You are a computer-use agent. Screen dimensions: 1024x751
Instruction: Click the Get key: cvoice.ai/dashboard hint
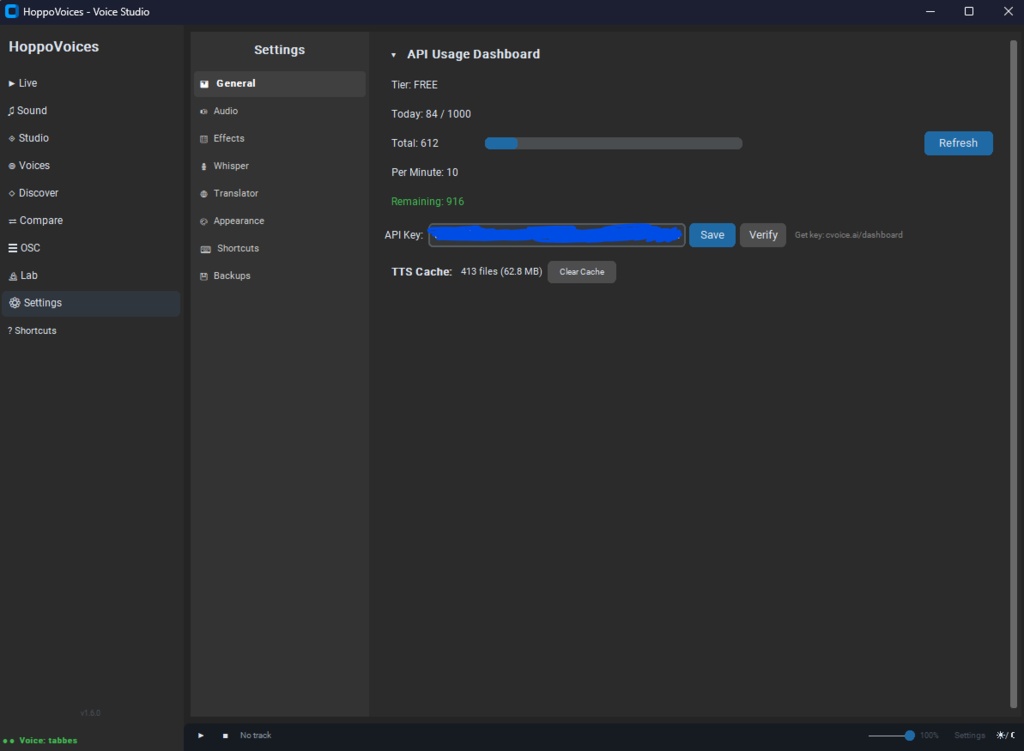(848, 235)
